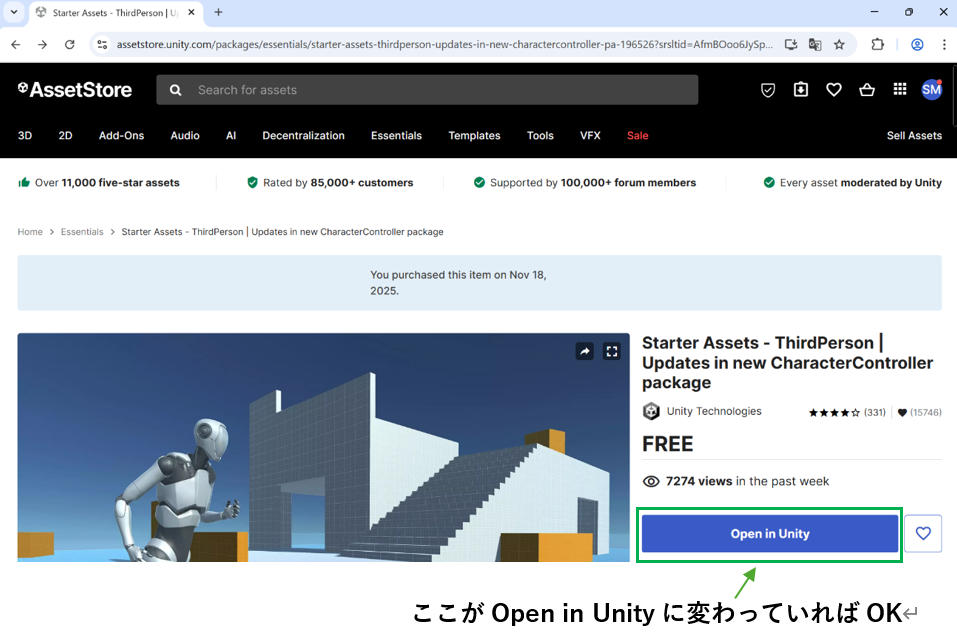The width and height of the screenshot is (957, 633).
Task: Click the AssetStore logo
Action: click(x=74, y=90)
